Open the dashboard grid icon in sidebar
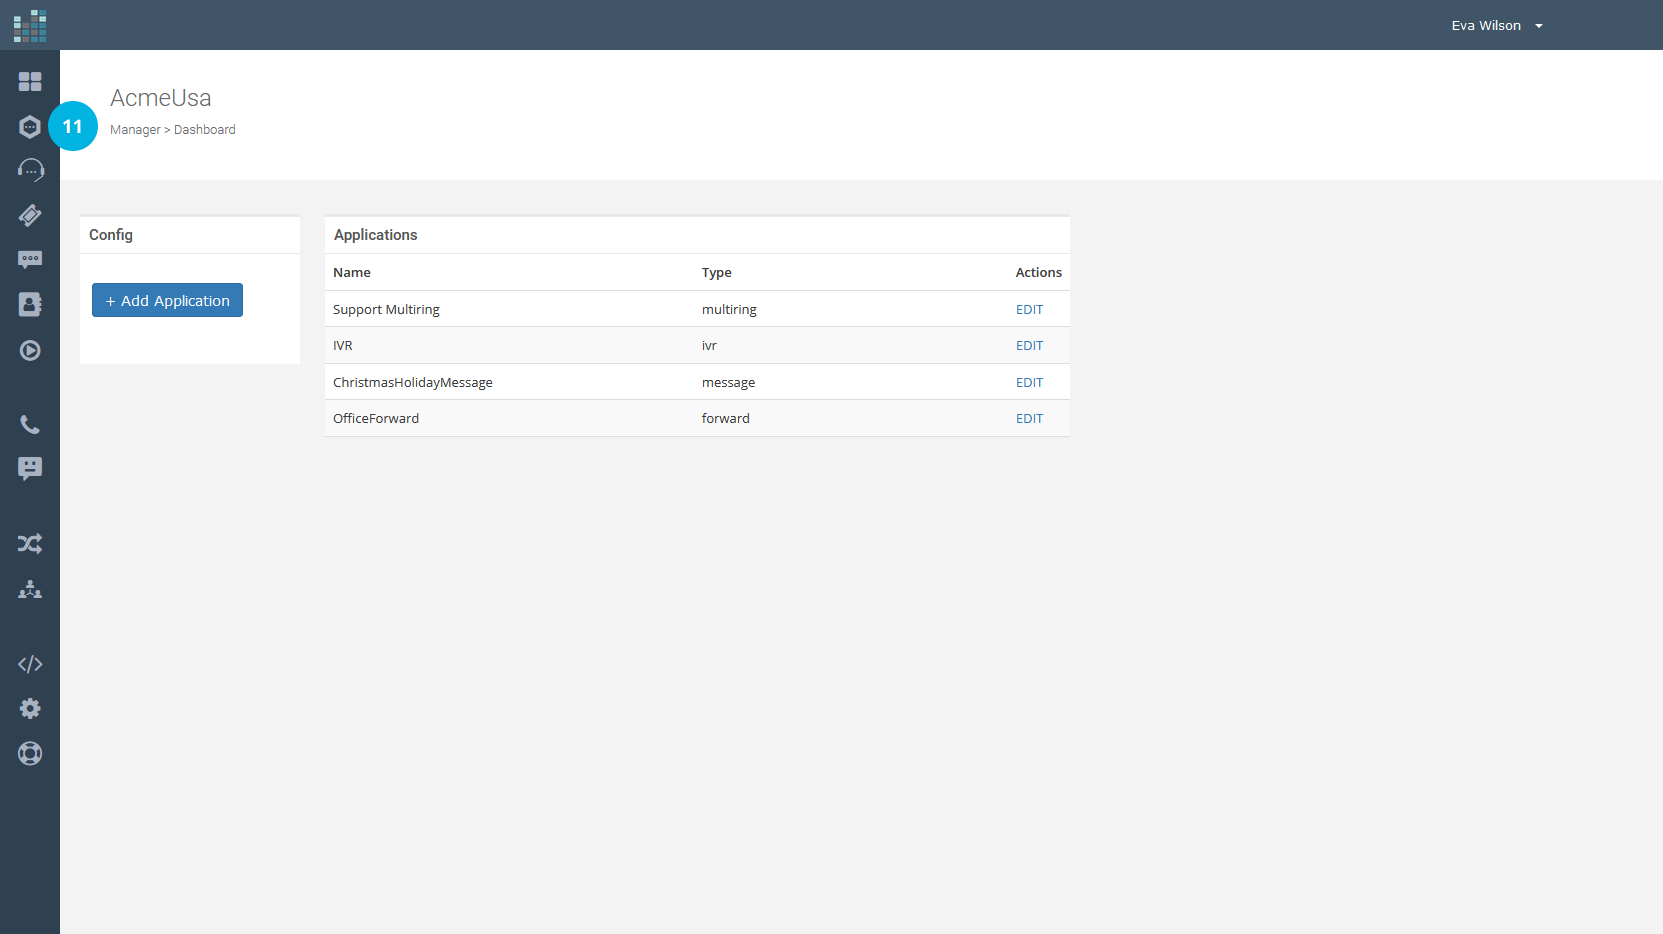Viewport: 1663px width, 934px height. (x=30, y=81)
